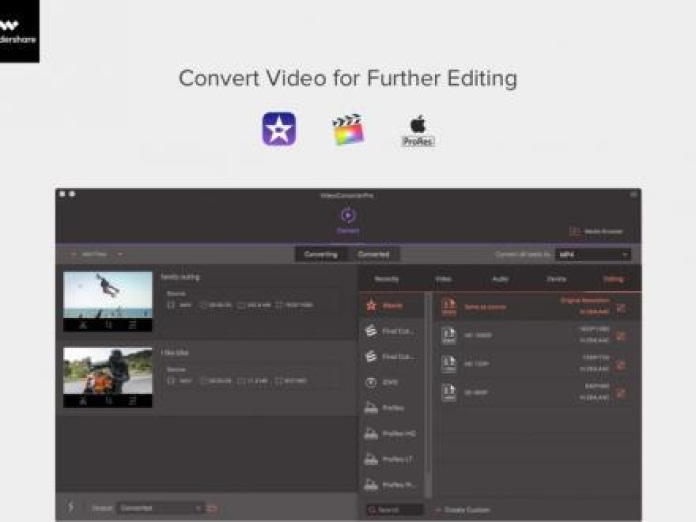Image resolution: width=696 pixels, height=522 pixels.
Task: Select ProRes HQ in the format sidebar
Action: pos(391,433)
